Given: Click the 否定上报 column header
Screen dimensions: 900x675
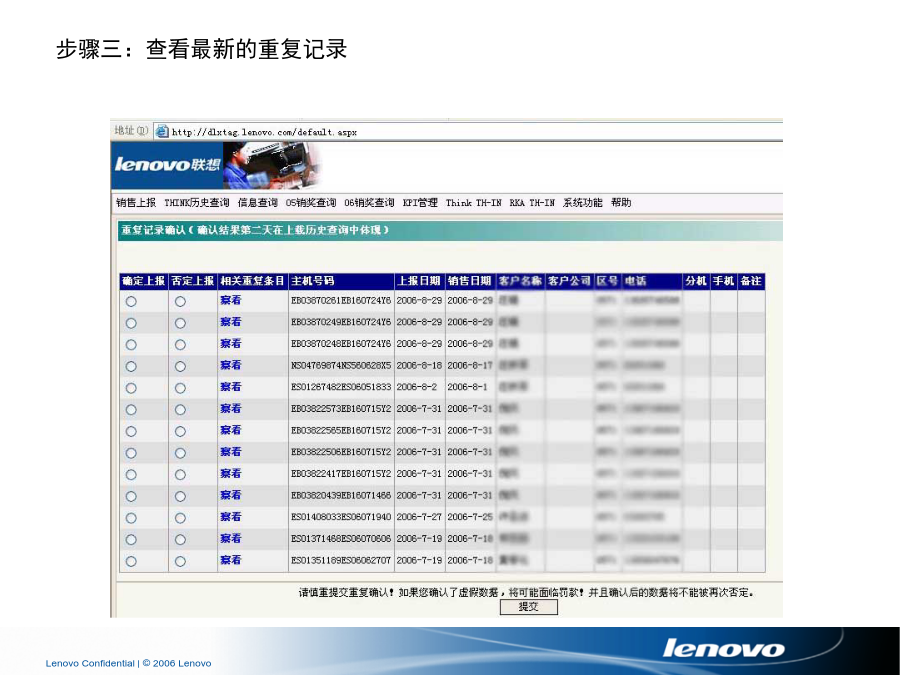Looking at the screenshot, I should coord(192,281).
